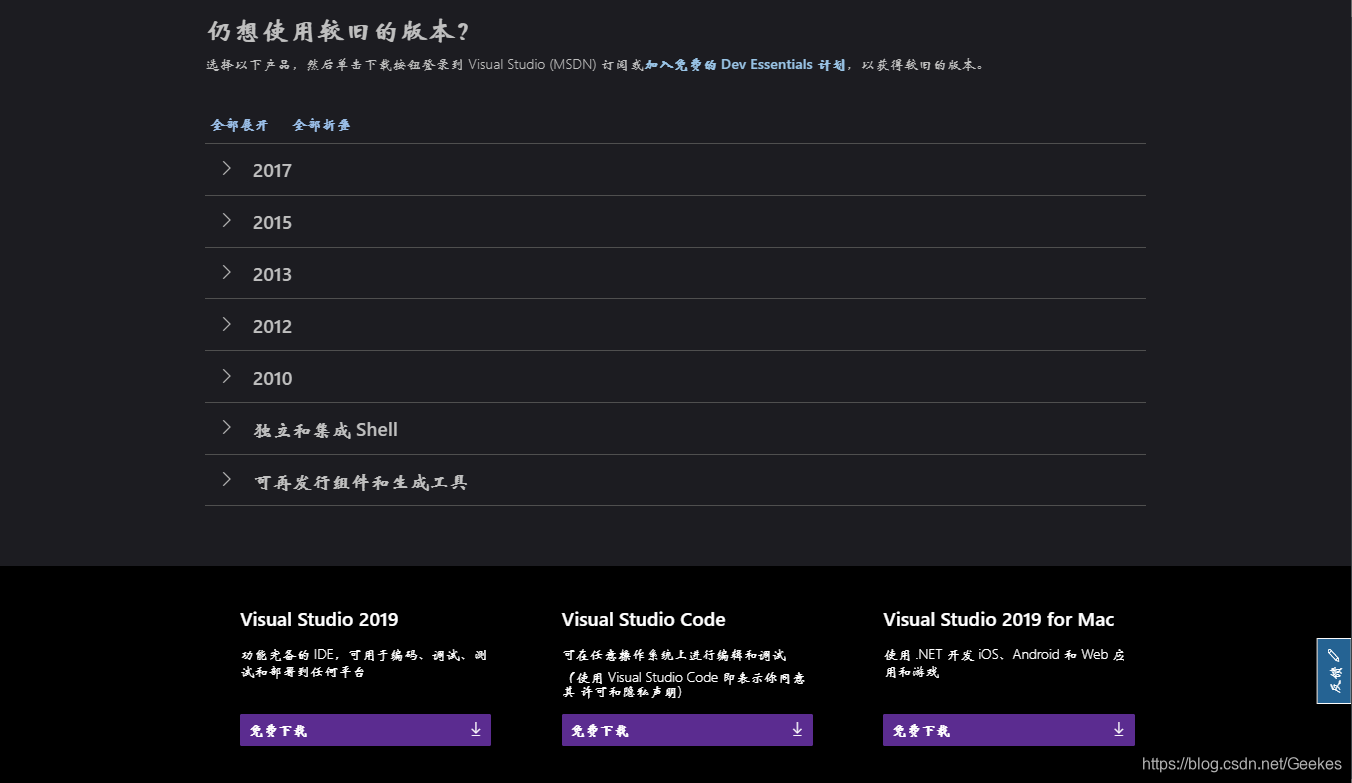This screenshot has width=1352, height=783.
Task: Select the 2013 row label
Action: coord(272,275)
